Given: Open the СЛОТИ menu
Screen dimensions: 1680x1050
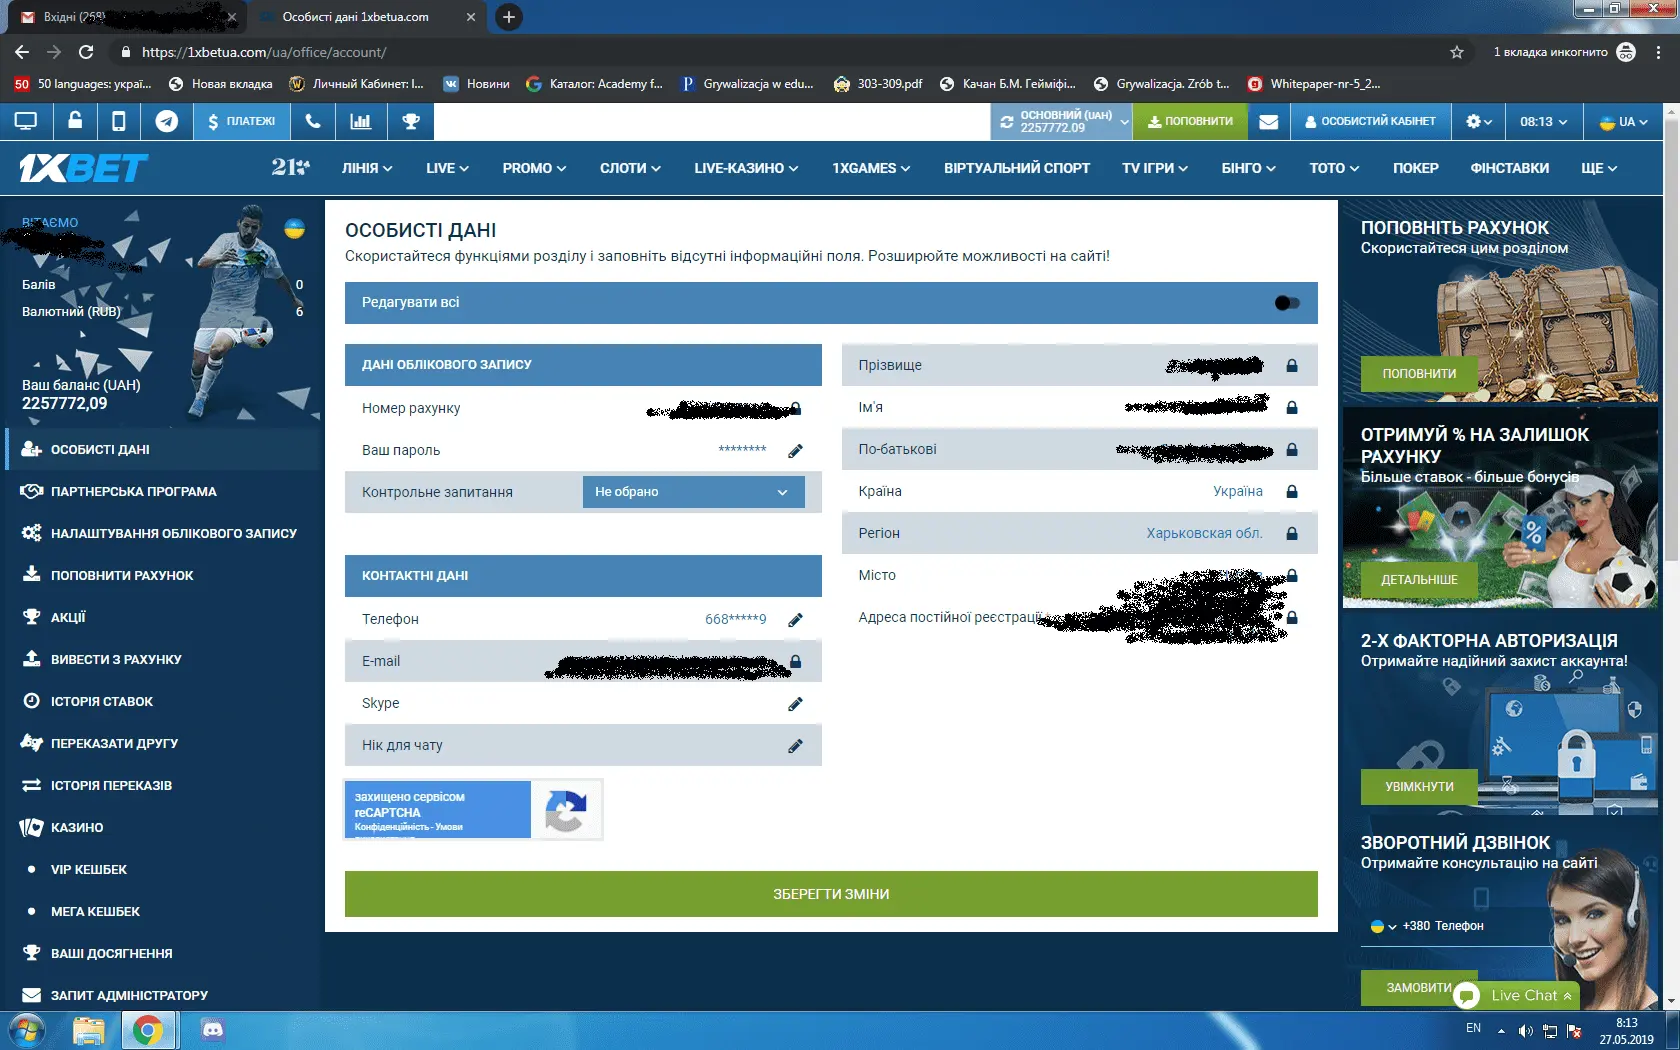Looking at the screenshot, I should tap(630, 168).
